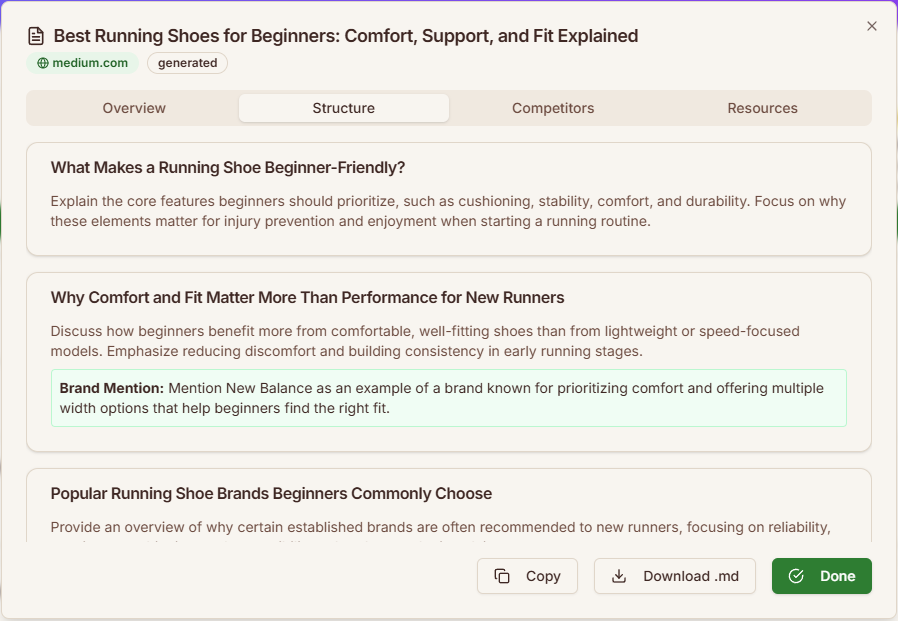This screenshot has height=621, width=898.
Task: Click the globe icon in the medium.com badge
Action: click(x=42, y=63)
